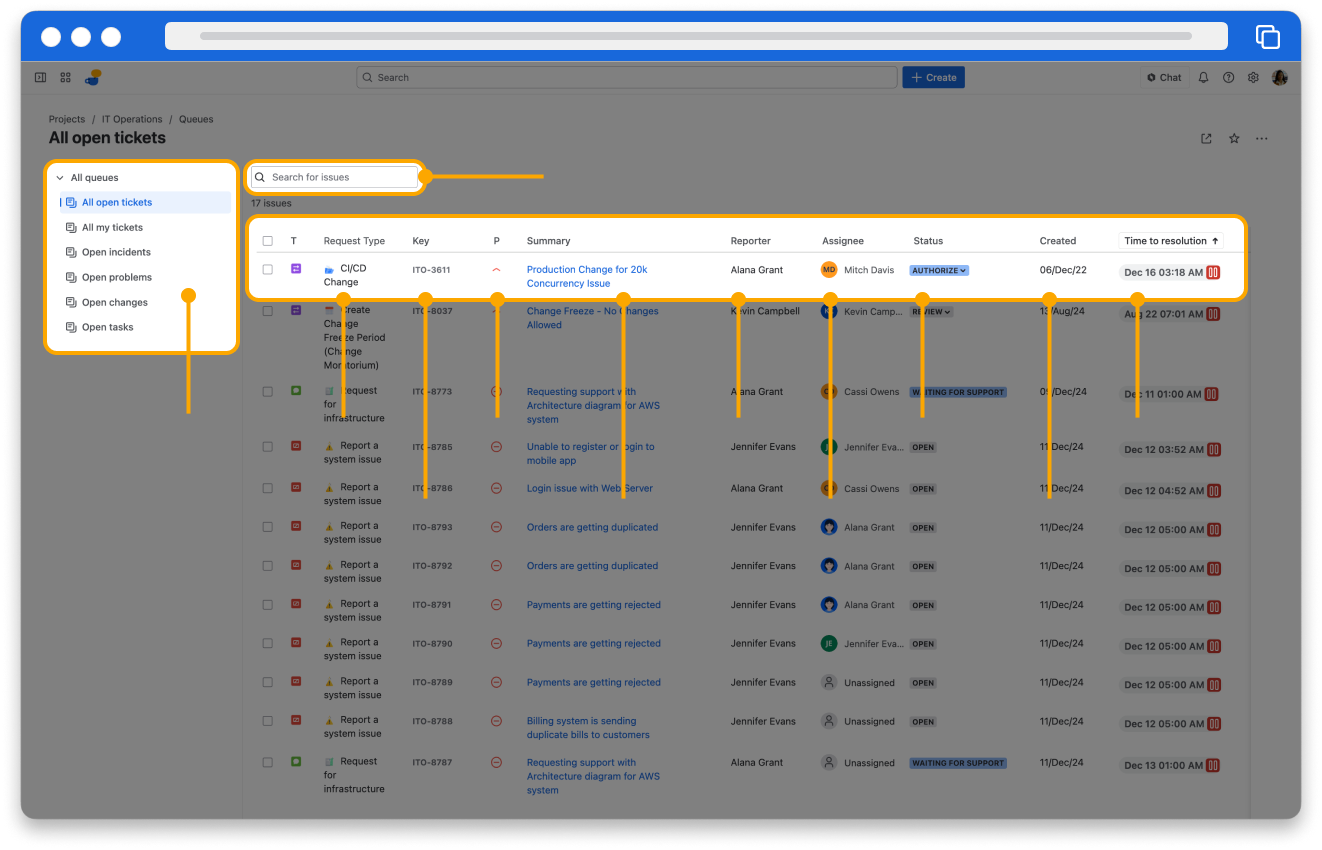The height and width of the screenshot is (850, 1322).
Task: Open the notifications bell
Action: click(x=1204, y=77)
